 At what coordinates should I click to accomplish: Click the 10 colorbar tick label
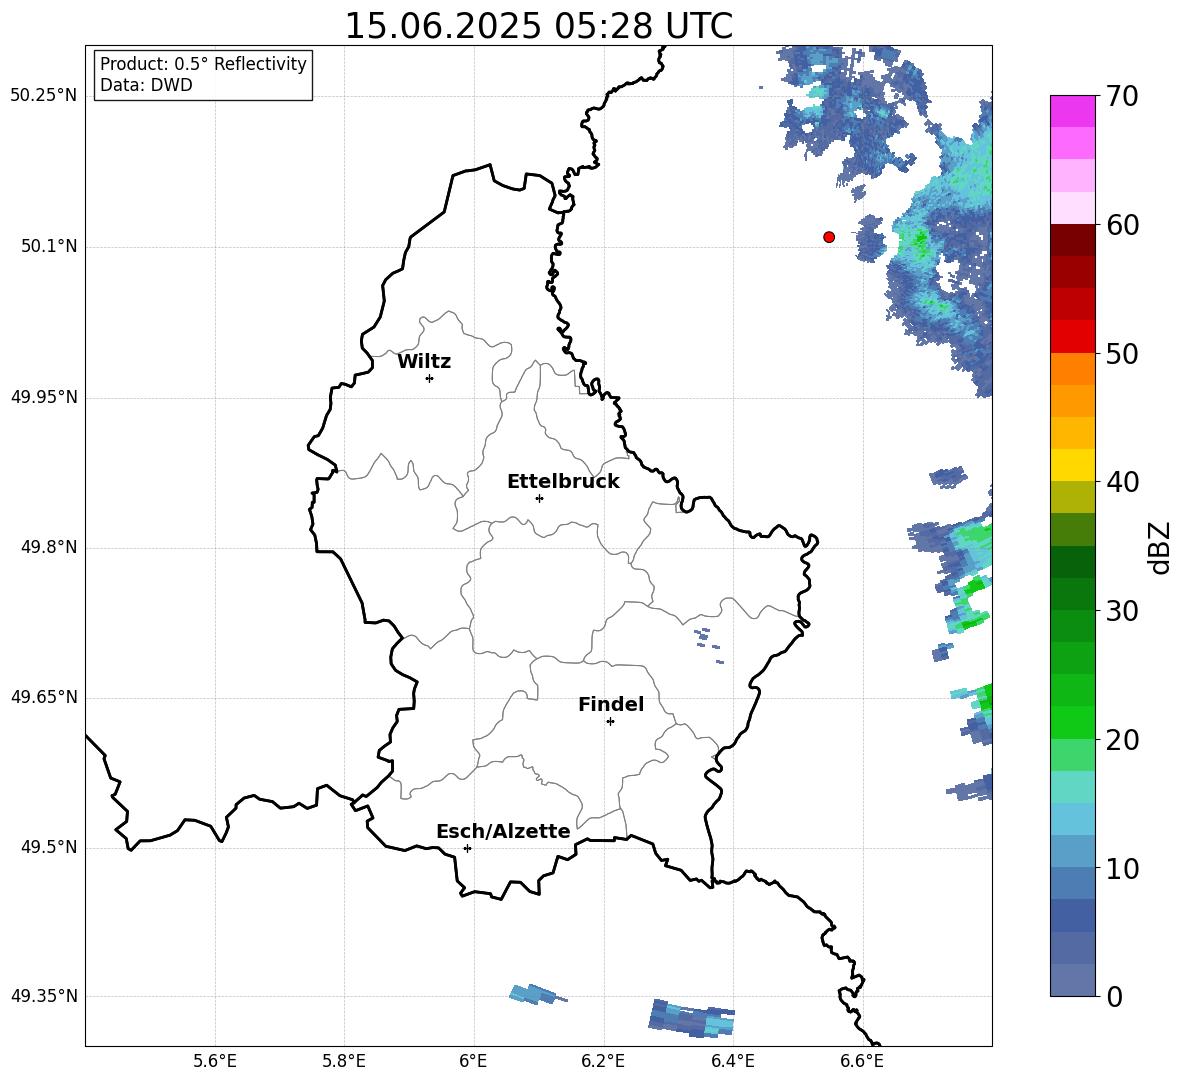click(1122, 868)
